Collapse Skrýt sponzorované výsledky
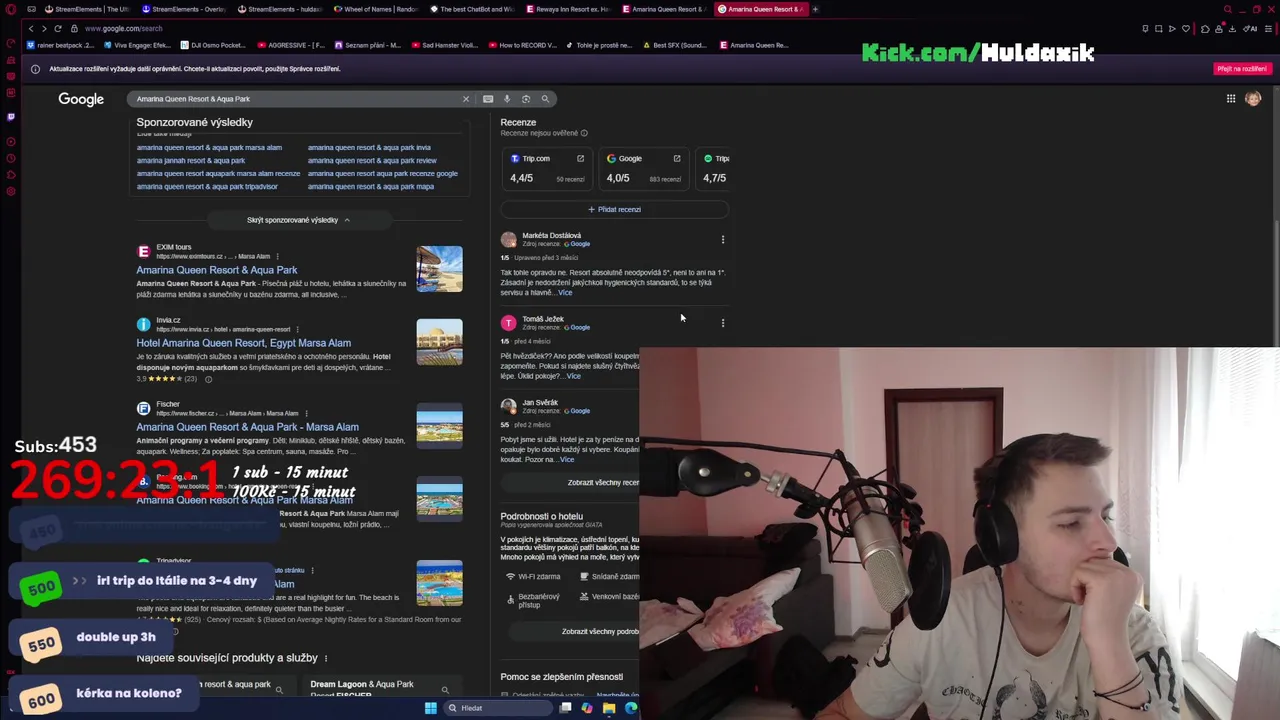1280x720 pixels. point(298,220)
